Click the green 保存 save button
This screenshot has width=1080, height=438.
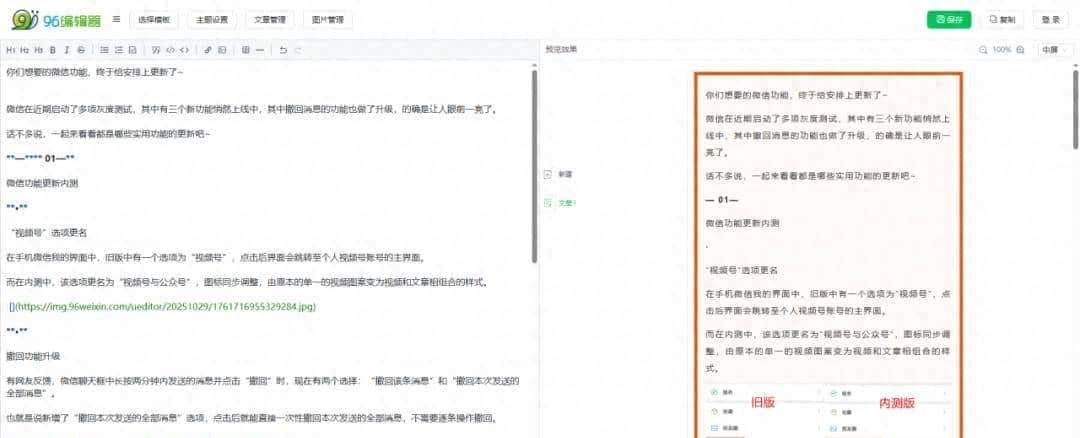(x=948, y=20)
